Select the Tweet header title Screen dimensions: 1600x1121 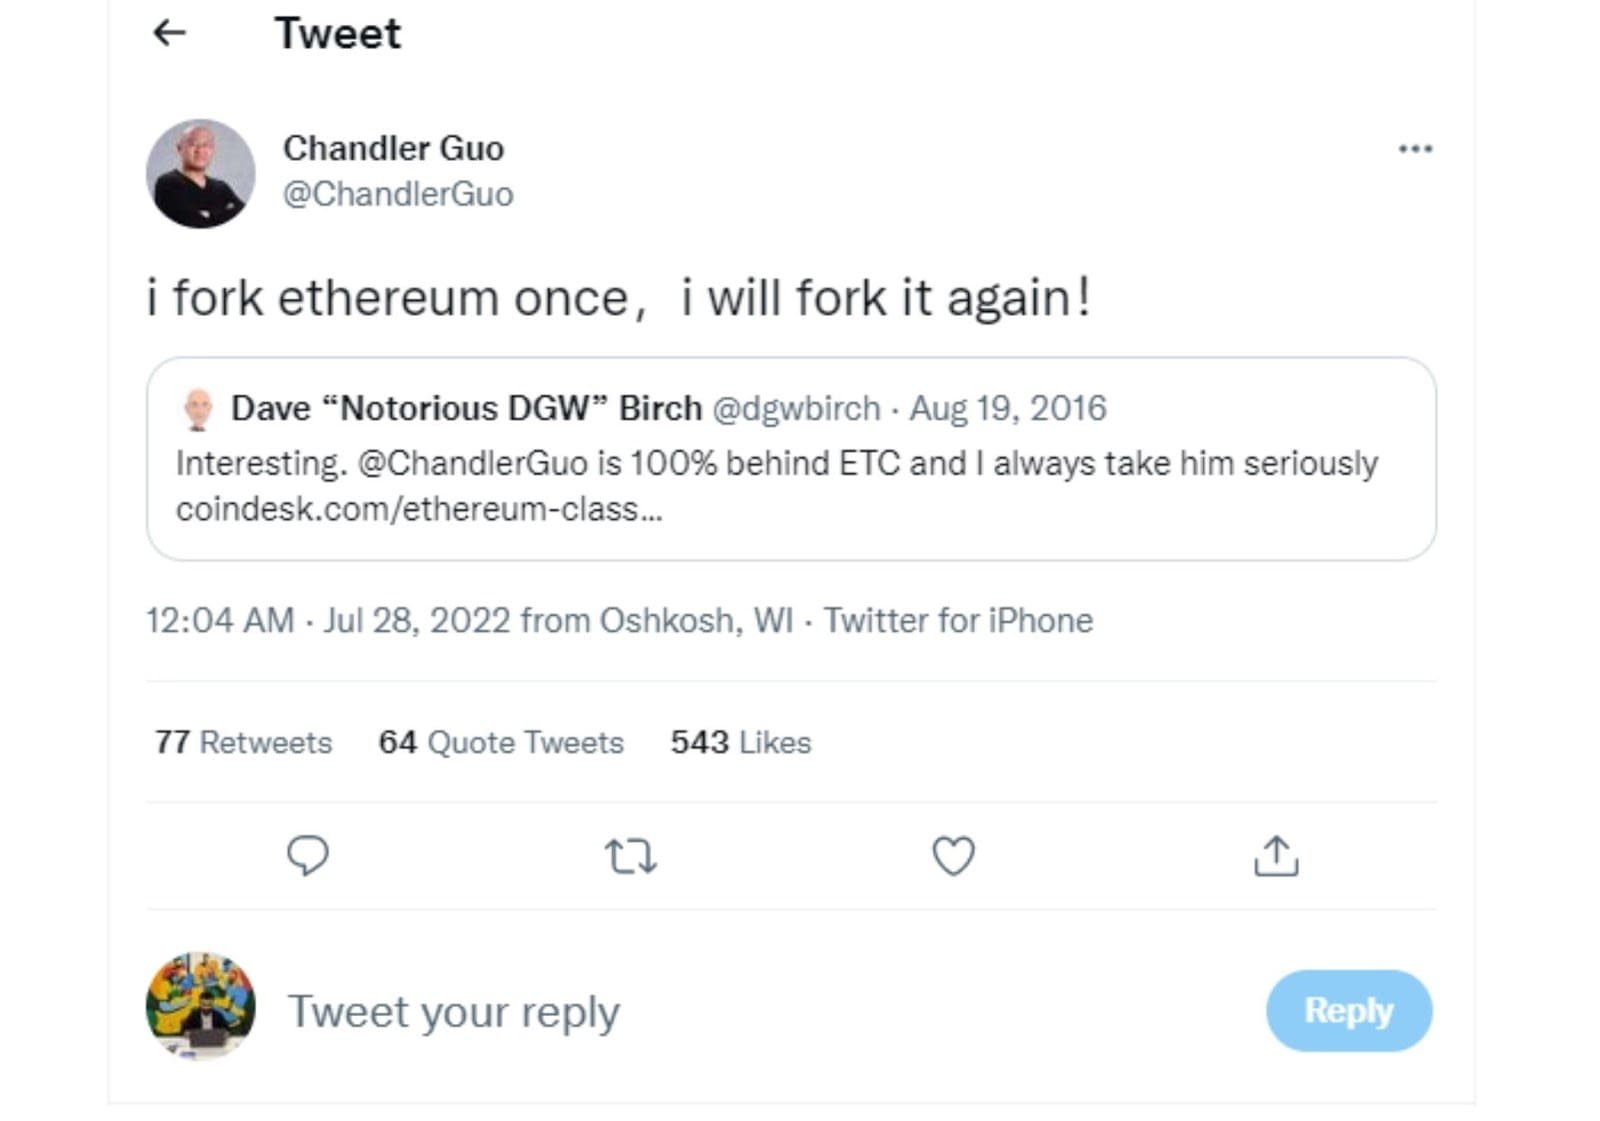point(338,33)
